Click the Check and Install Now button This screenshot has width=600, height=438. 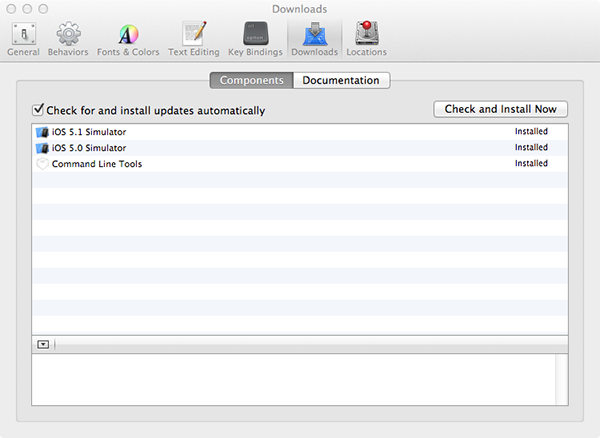(x=501, y=109)
